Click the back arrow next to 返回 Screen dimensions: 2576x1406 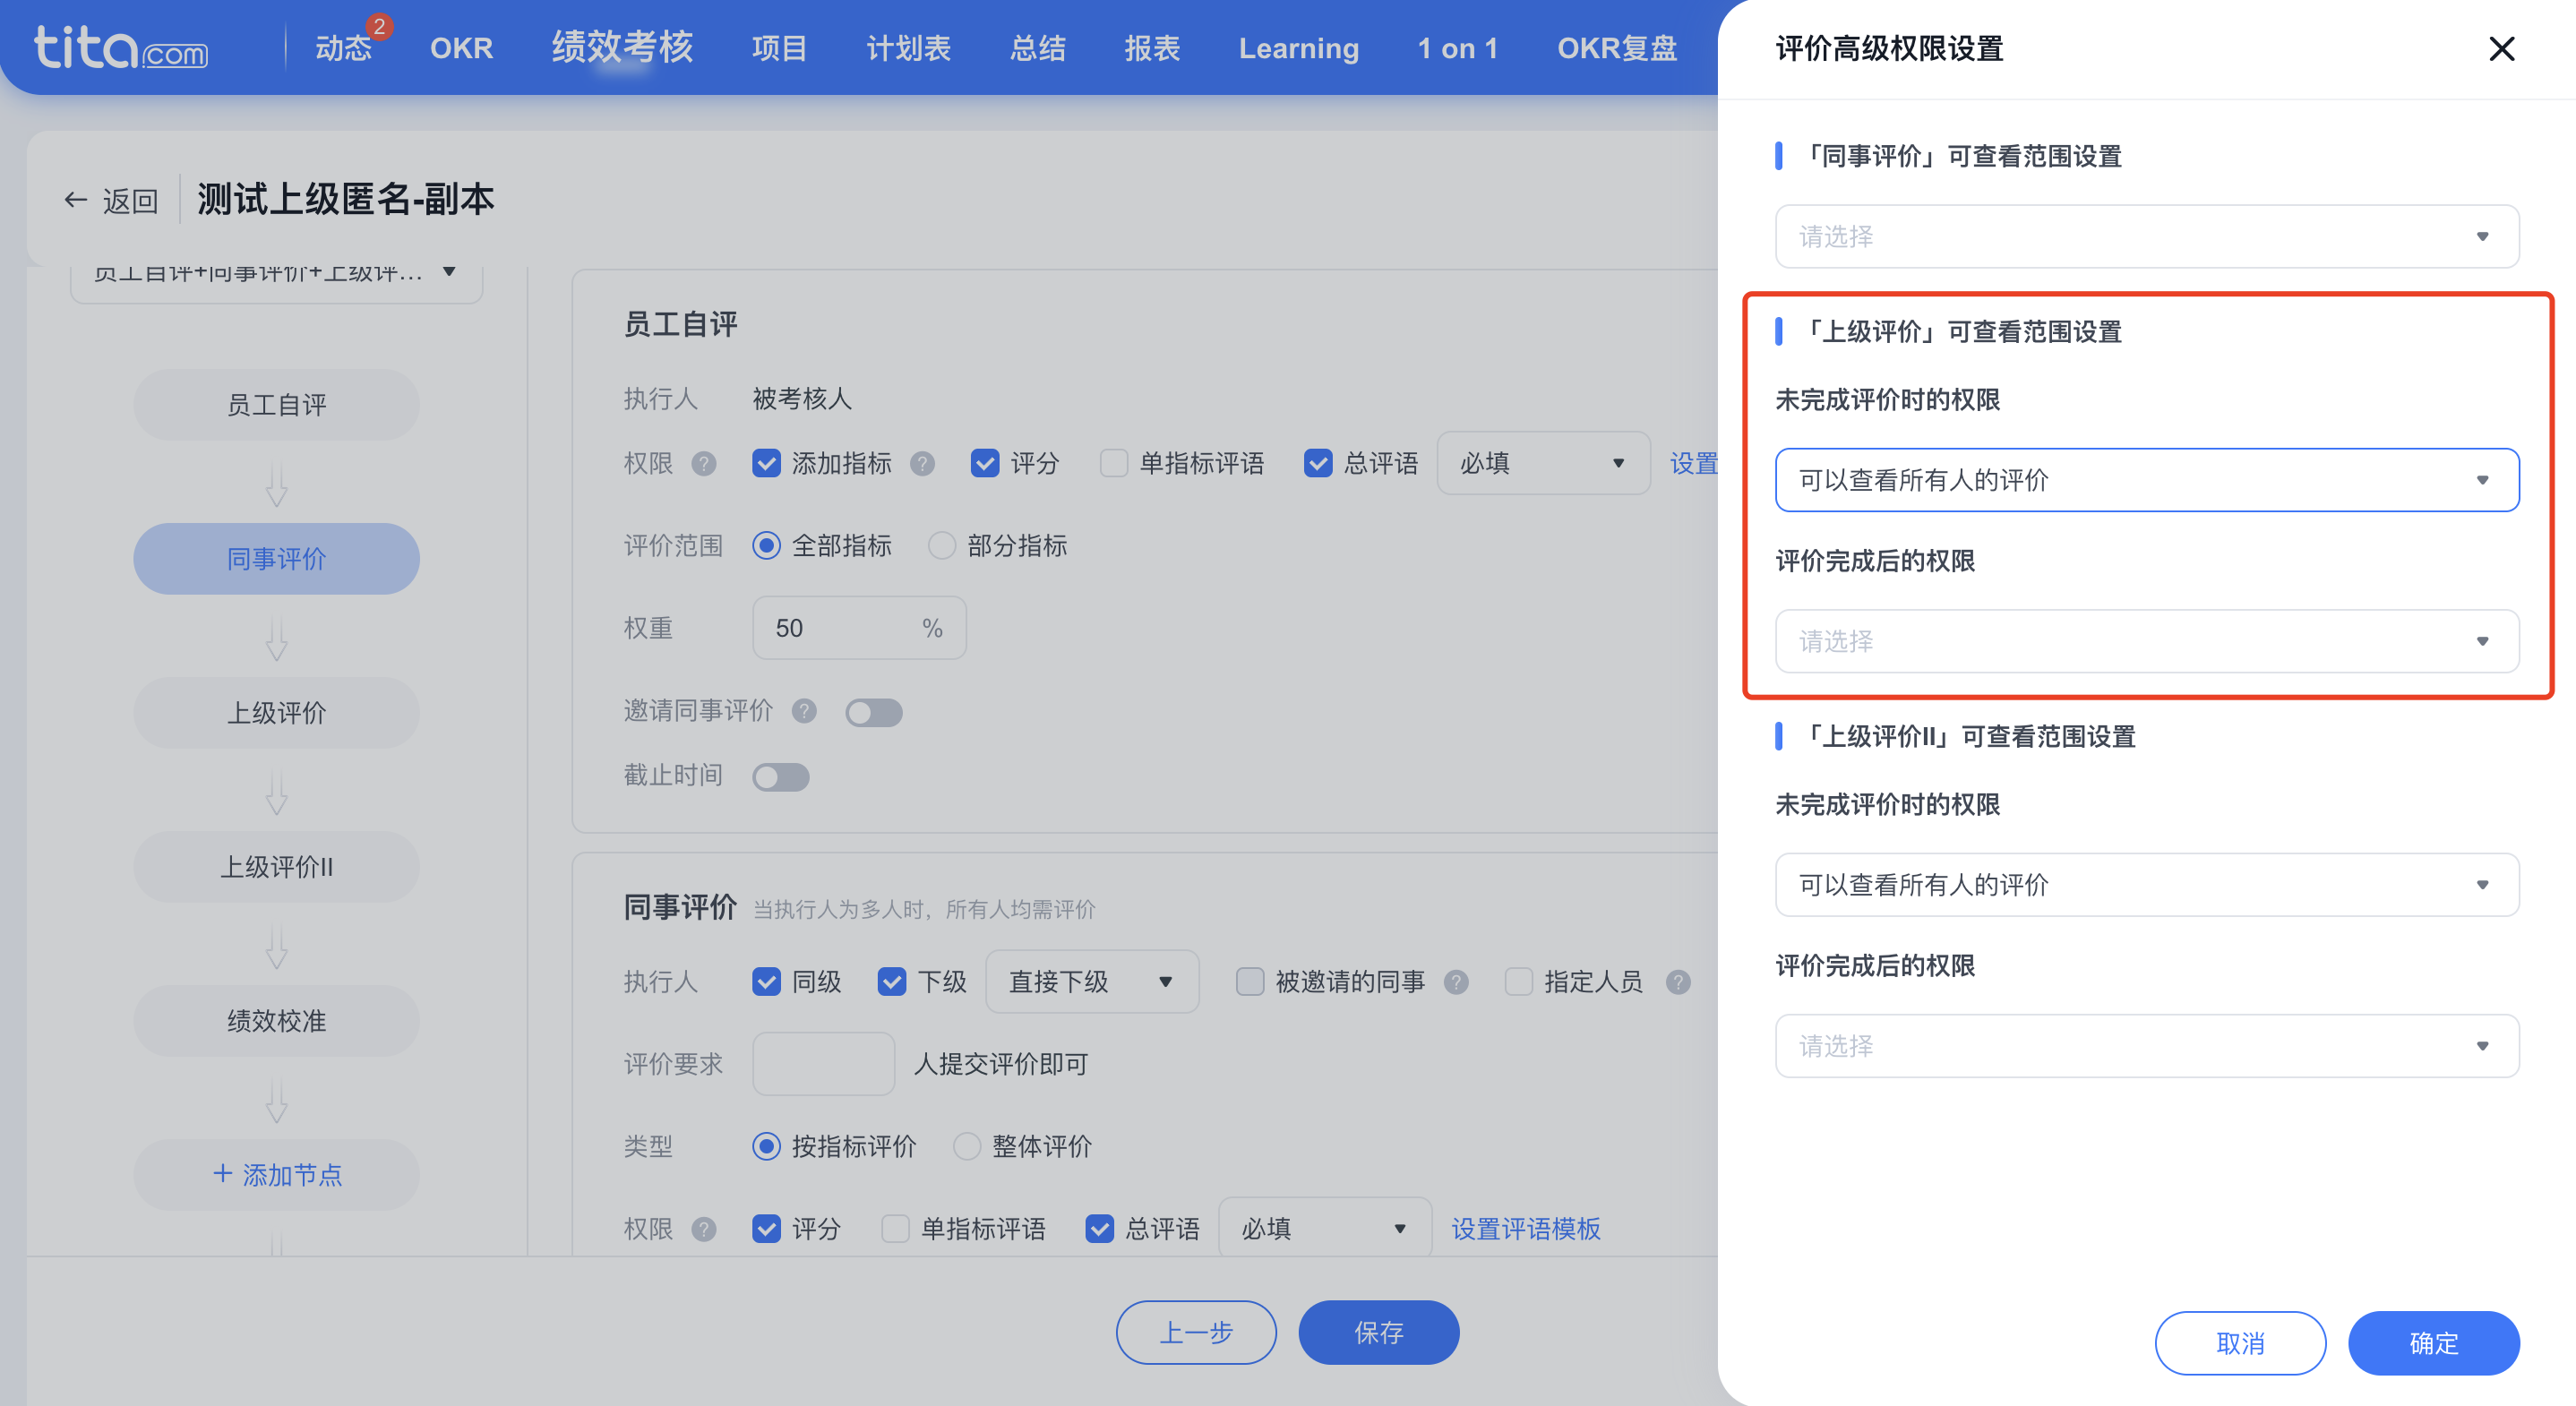coord(75,200)
